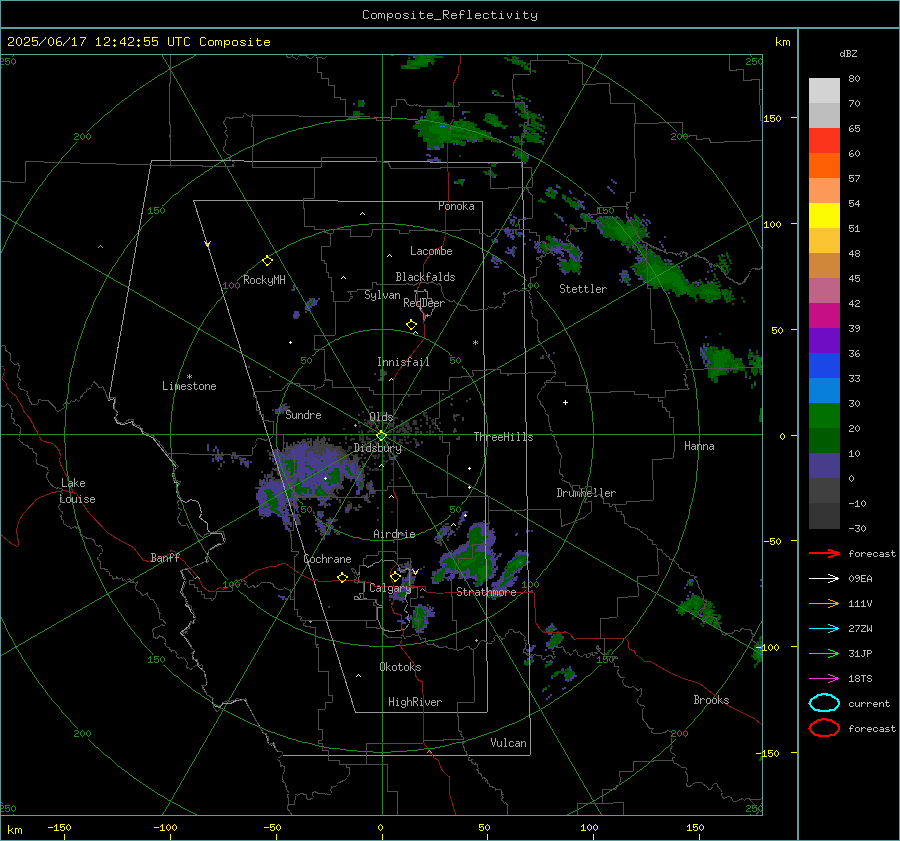
Task: Select the dark orange 60 dBZ swatch
Action: coord(824,165)
